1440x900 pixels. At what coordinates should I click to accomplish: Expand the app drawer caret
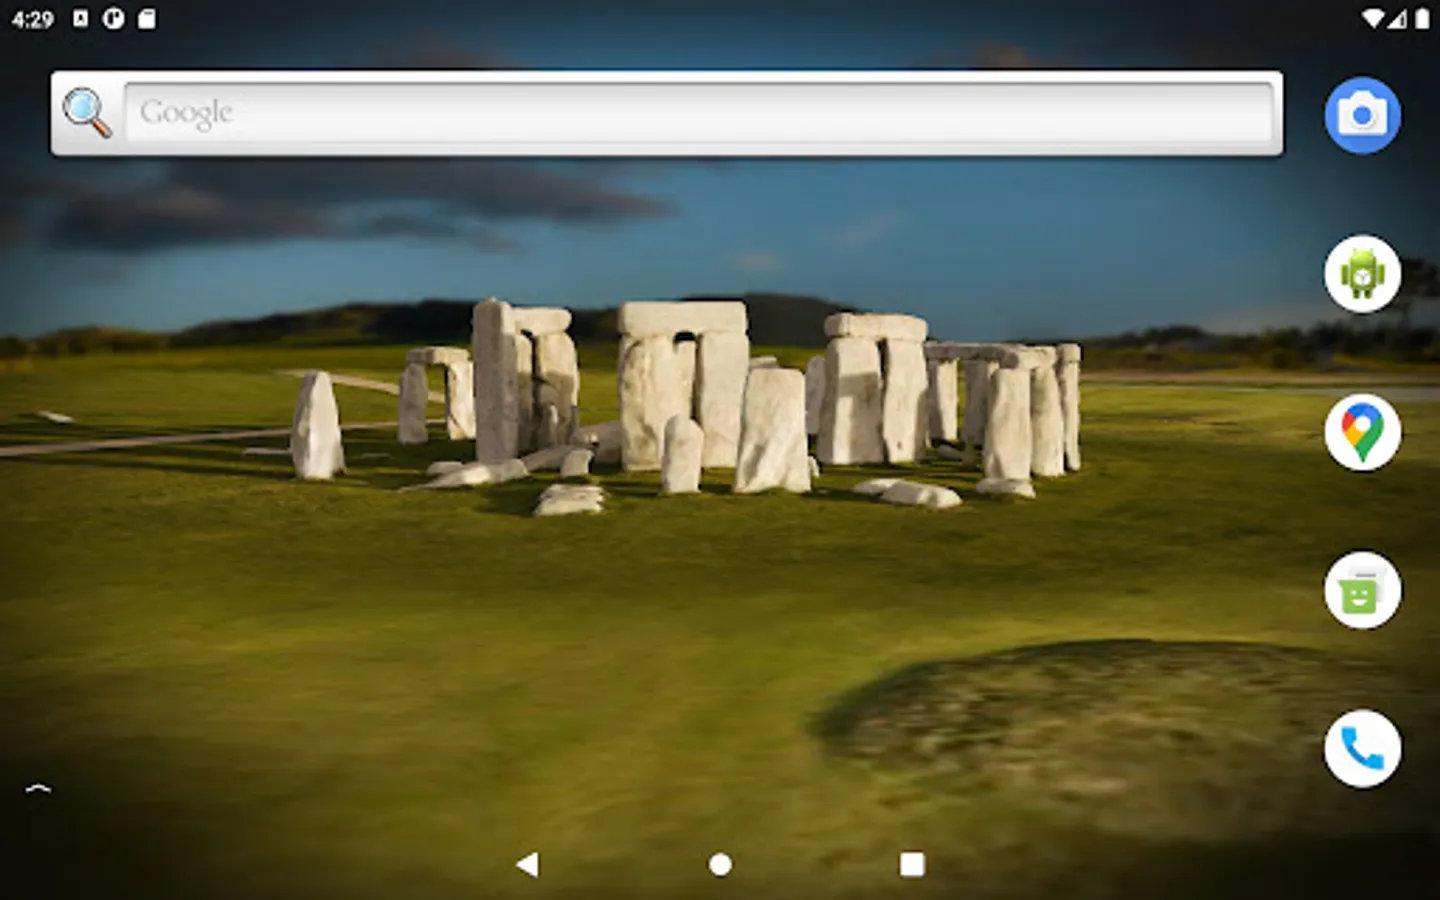pos(38,788)
